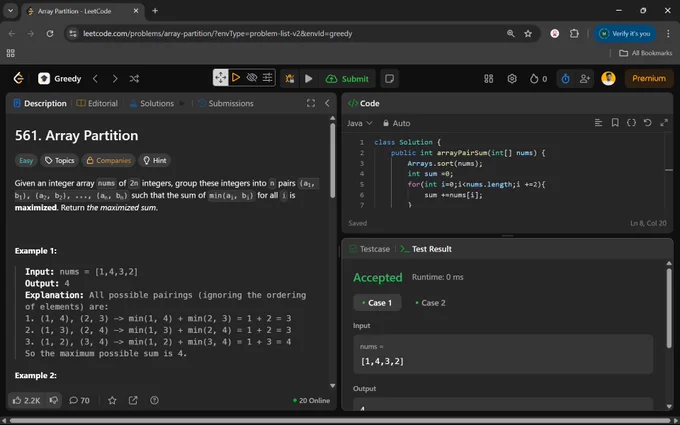This screenshot has width=680, height=425.
Task: Click the Easy difficulty tag
Action: [26, 160]
